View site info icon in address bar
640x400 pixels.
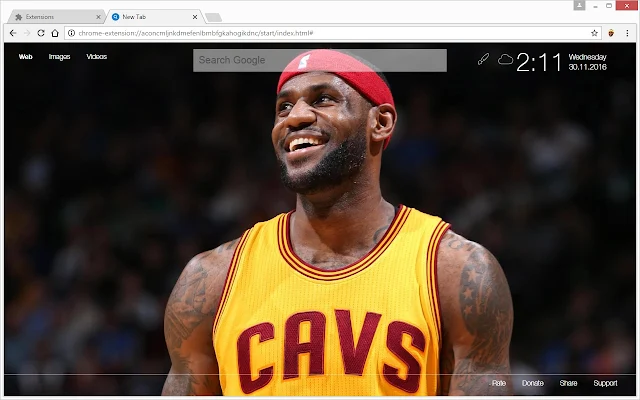pyautogui.click(x=71, y=33)
